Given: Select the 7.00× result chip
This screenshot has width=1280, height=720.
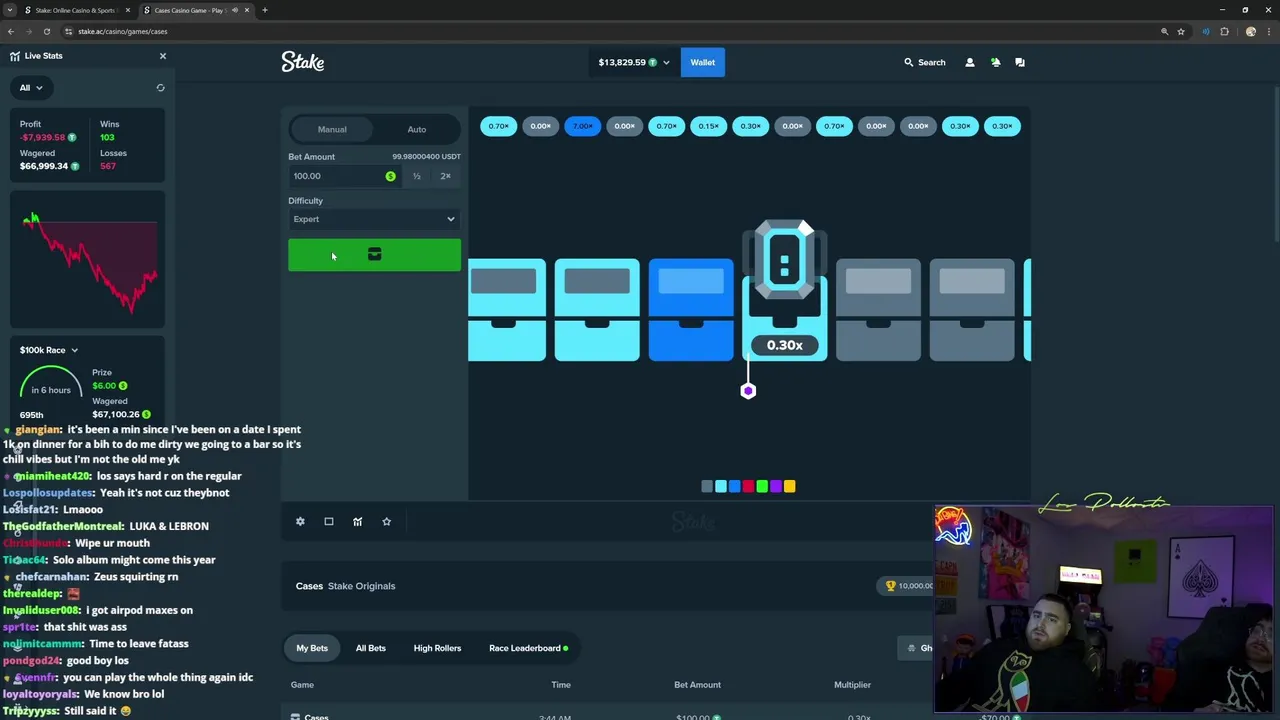Looking at the screenshot, I should pos(582,126).
